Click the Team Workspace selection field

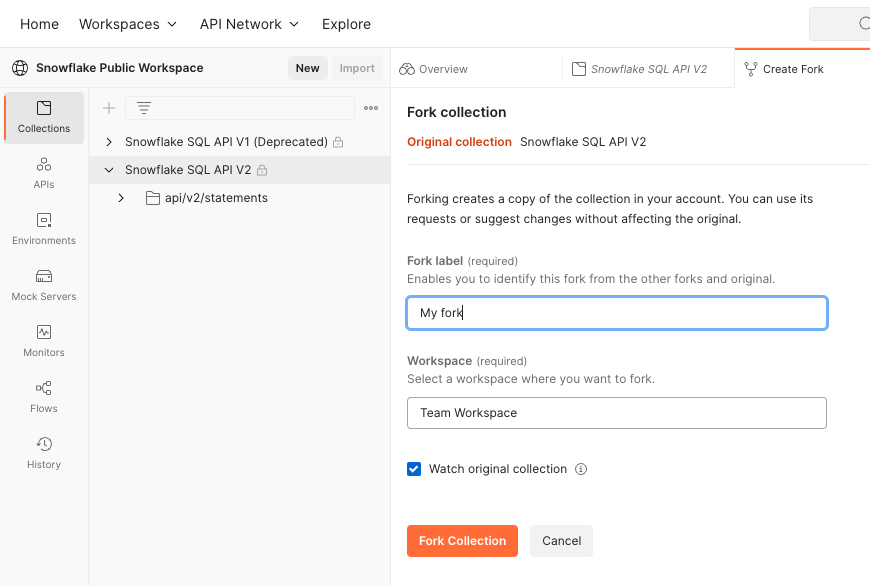(x=617, y=413)
